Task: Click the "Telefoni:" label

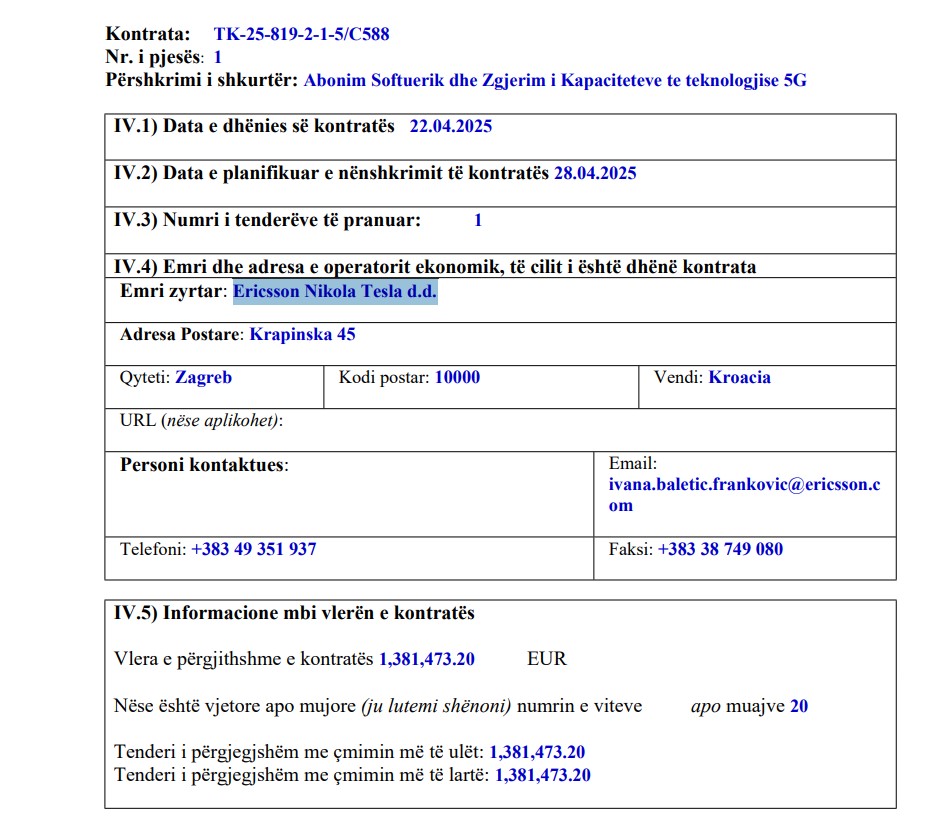Action: click(153, 549)
